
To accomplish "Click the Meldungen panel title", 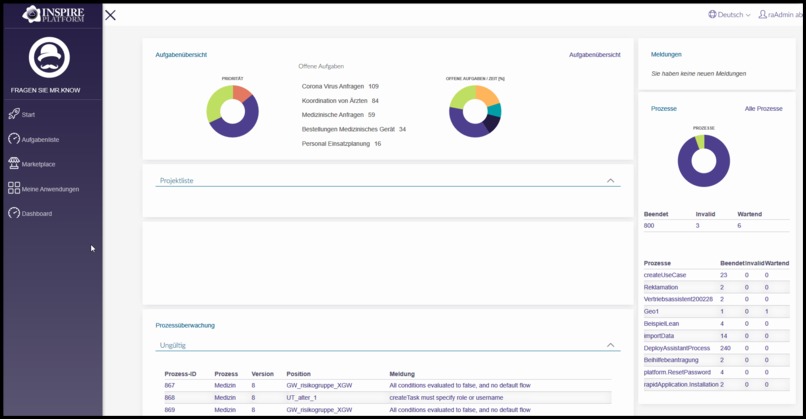I will (666, 54).
